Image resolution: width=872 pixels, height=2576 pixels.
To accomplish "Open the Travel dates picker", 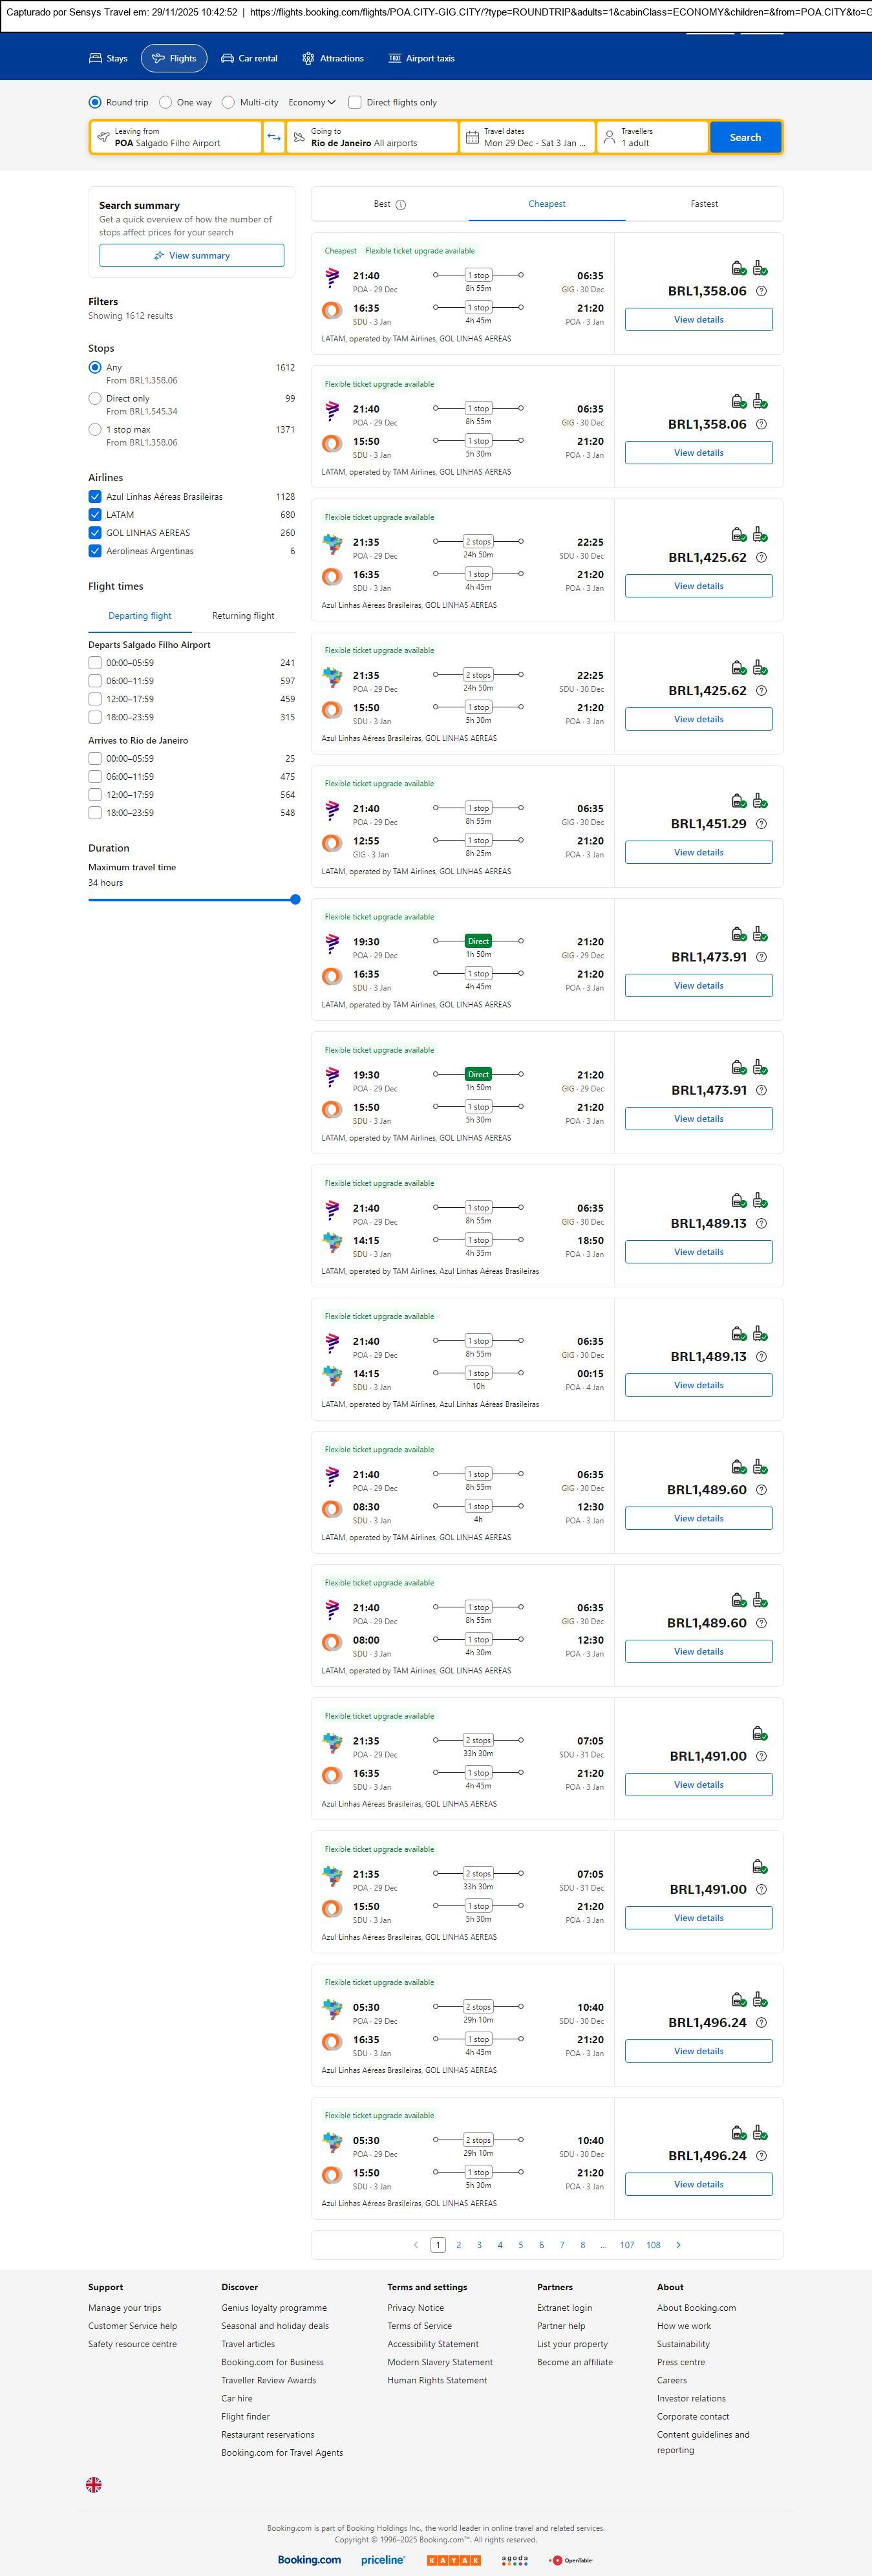I will (x=527, y=137).
